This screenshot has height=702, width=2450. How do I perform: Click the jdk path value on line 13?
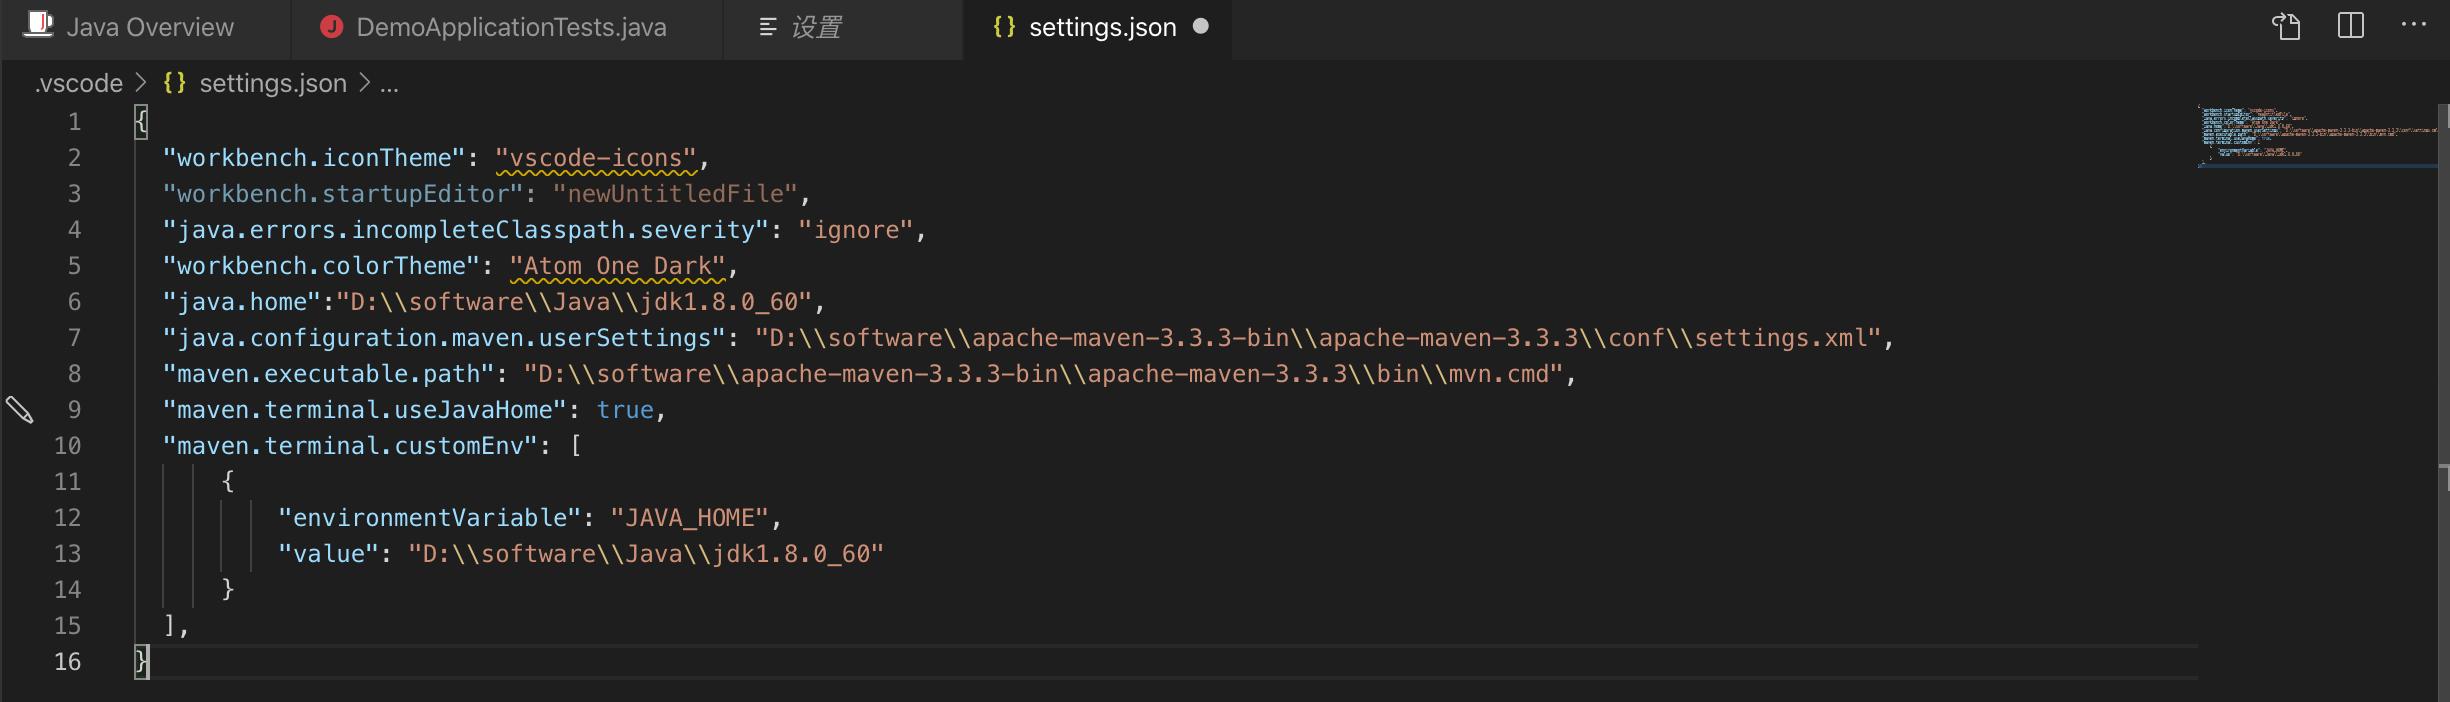point(646,554)
